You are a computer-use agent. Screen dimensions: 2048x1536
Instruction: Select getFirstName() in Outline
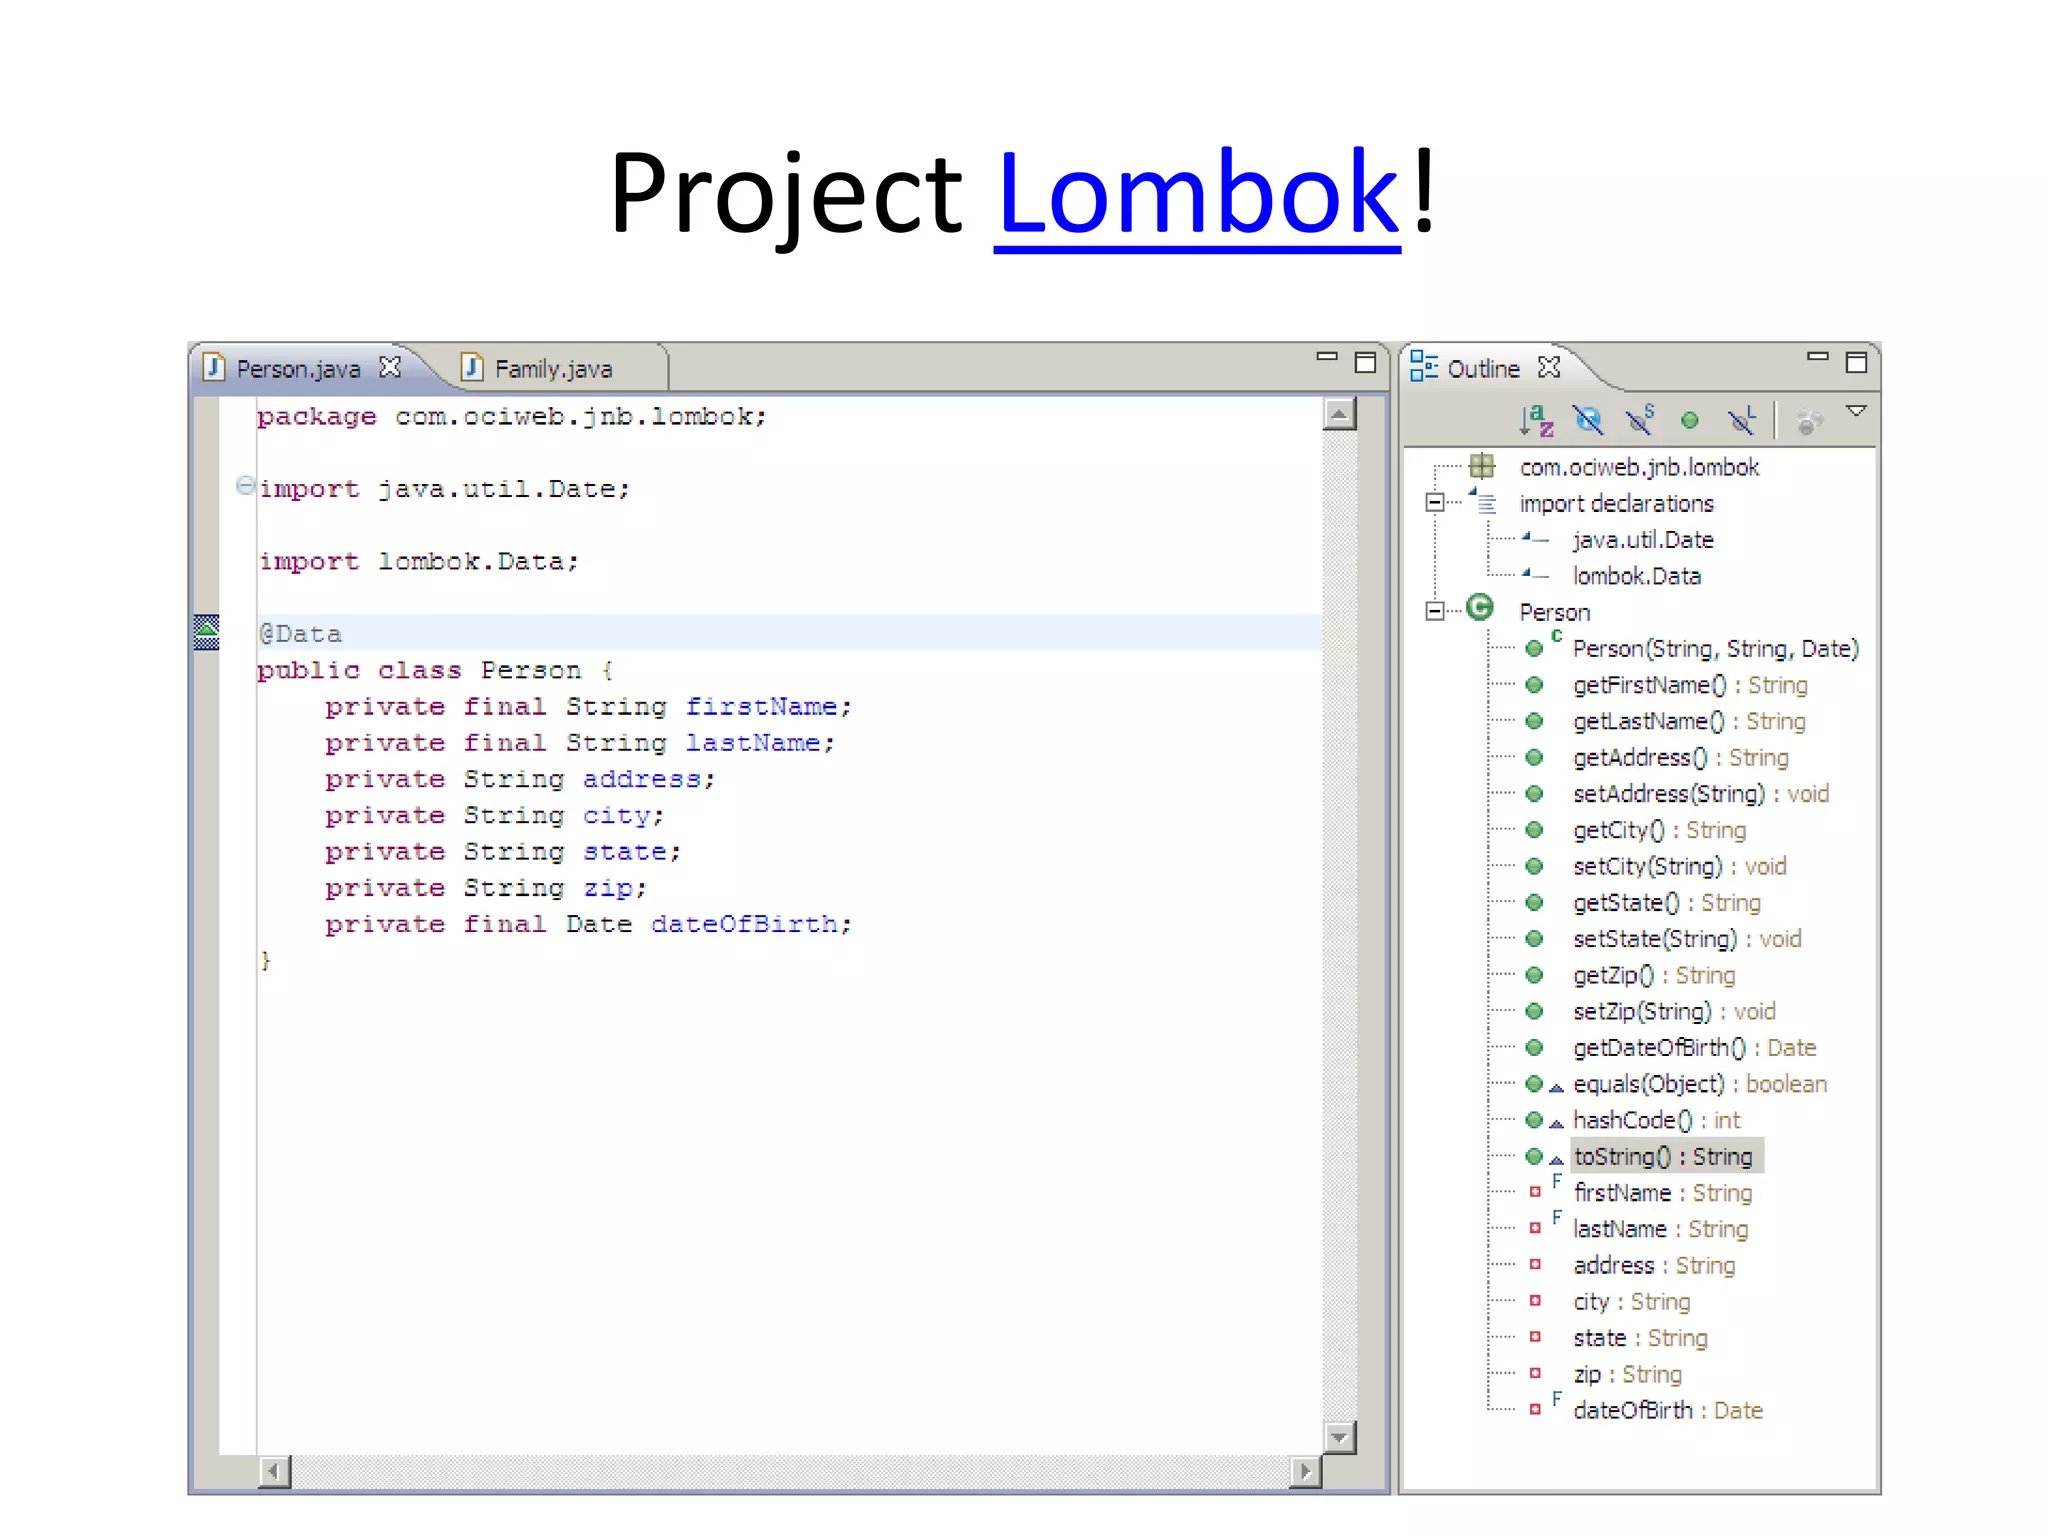coord(1690,685)
